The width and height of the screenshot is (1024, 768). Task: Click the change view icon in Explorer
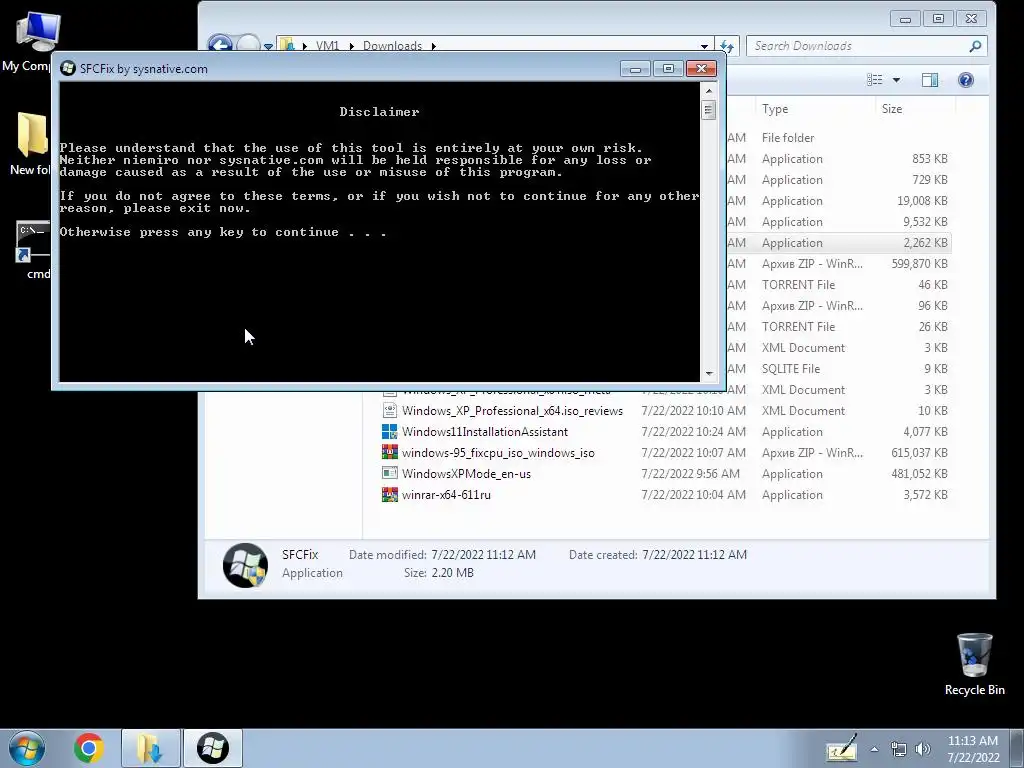[874, 80]
